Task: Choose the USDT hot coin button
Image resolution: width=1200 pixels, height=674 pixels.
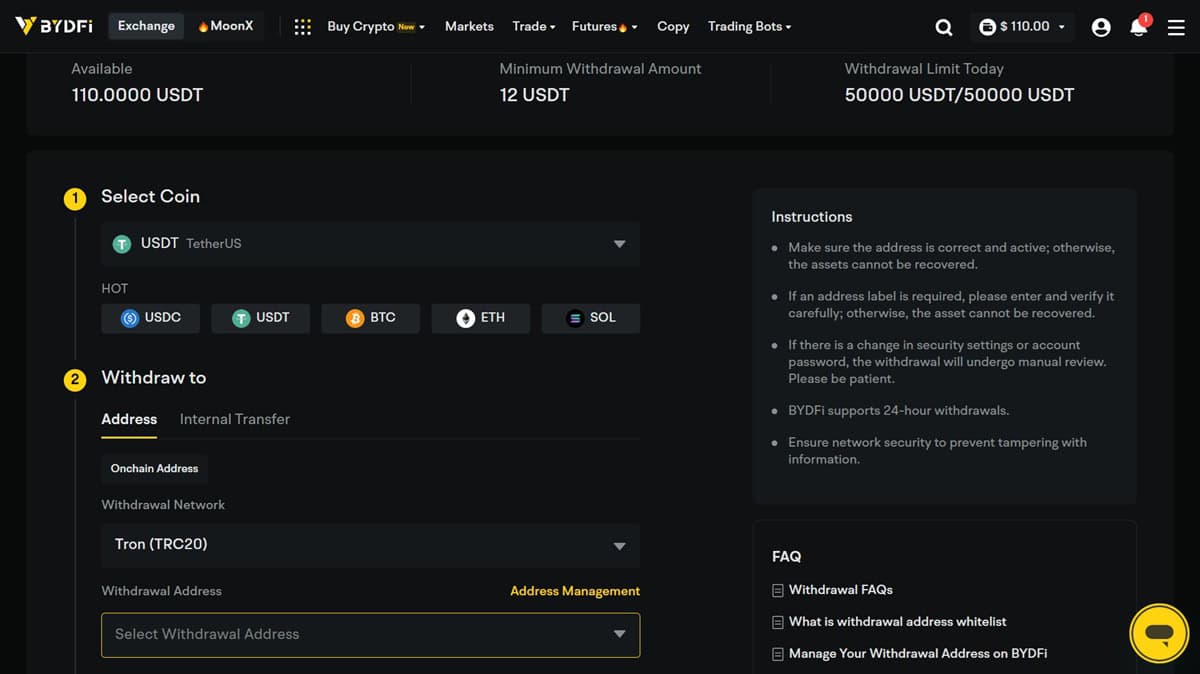Action: [261, 318]
